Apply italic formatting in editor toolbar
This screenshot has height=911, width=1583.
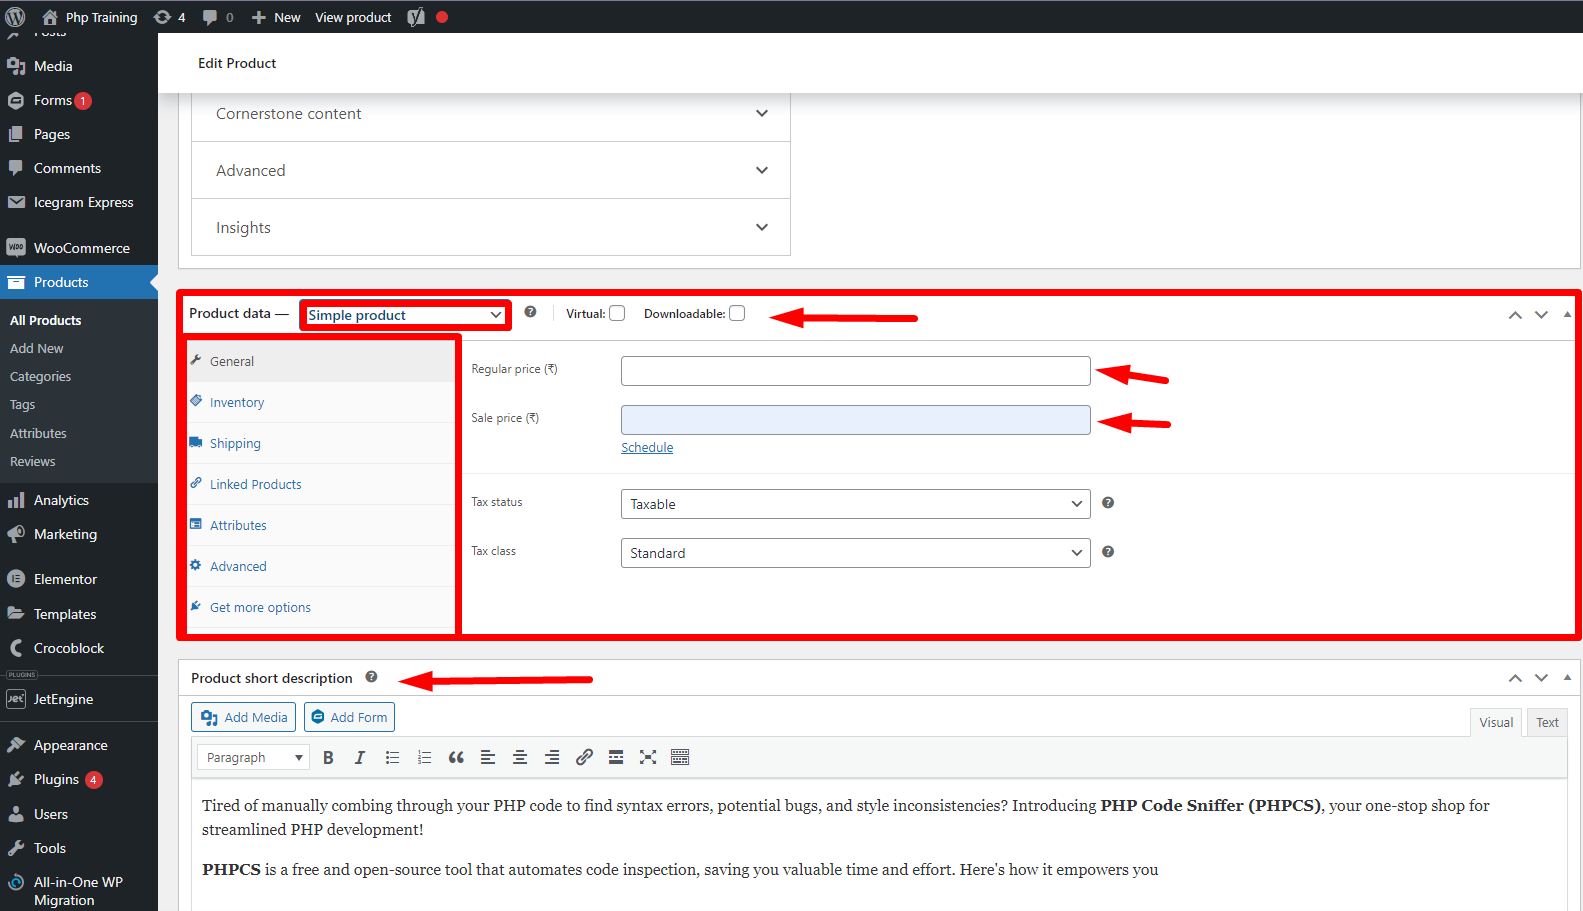[360, 758]
